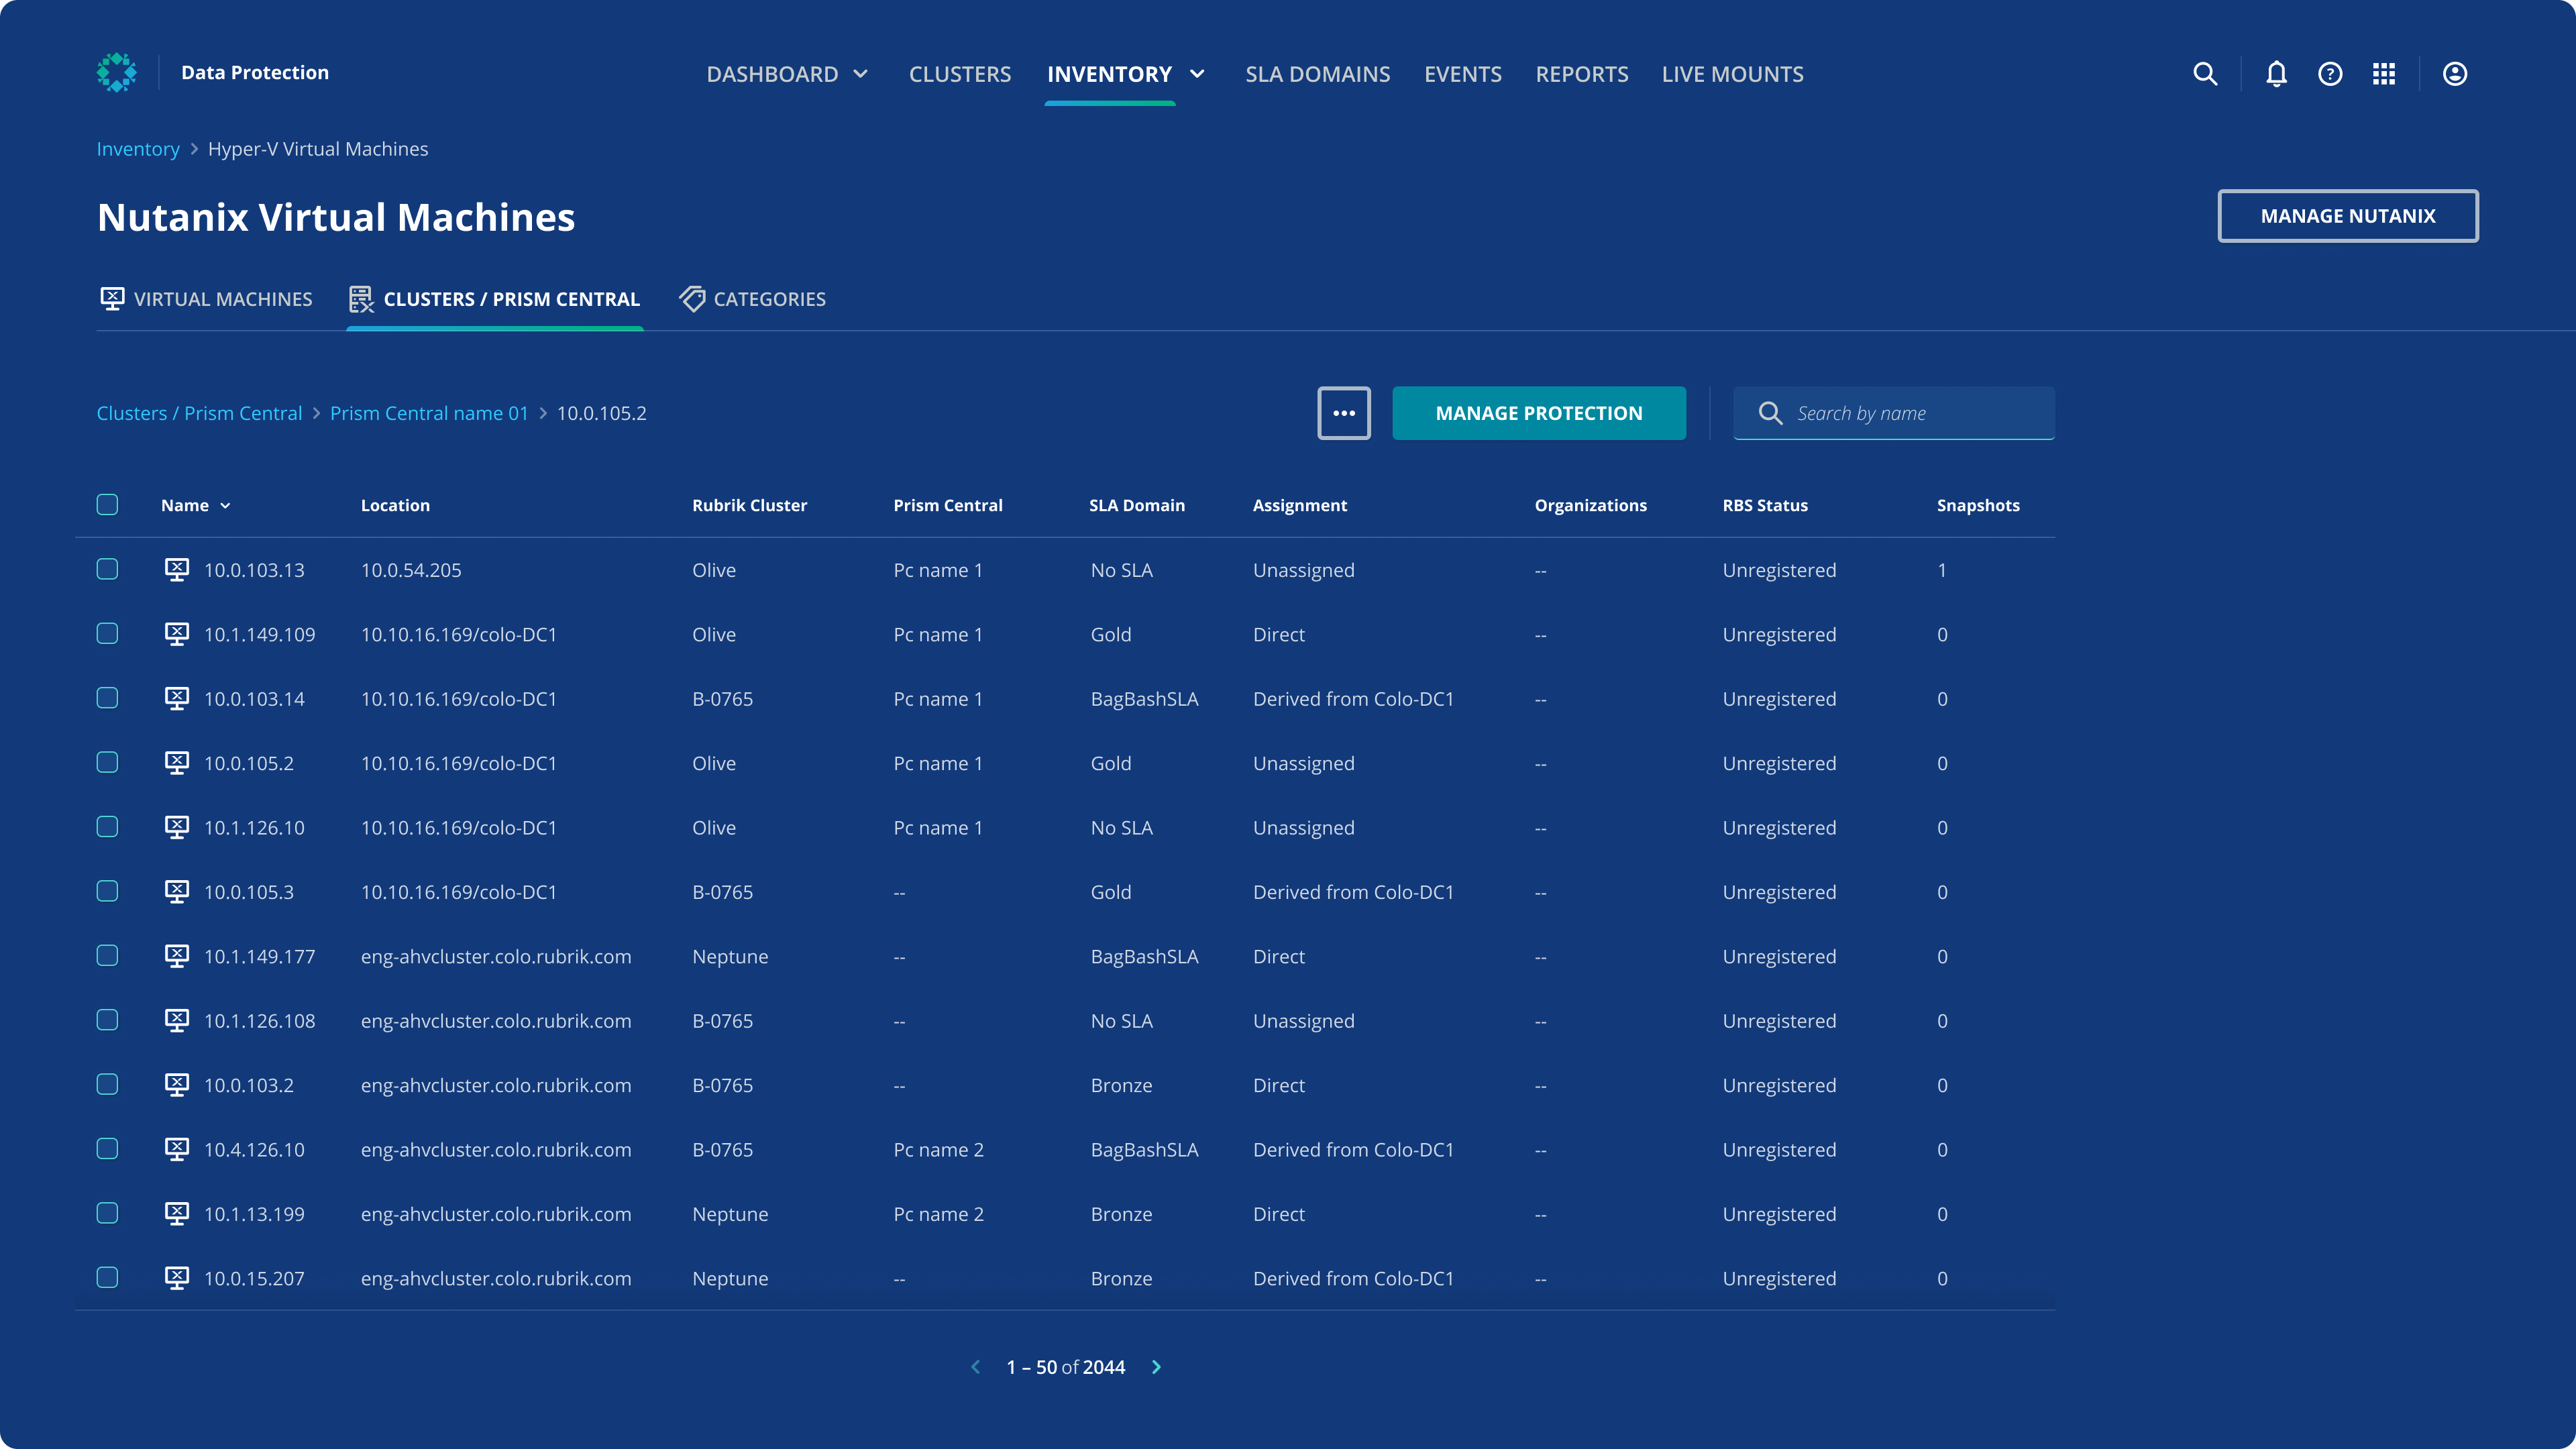Check the box for 10.0.105.3

(x=107, y=891)
